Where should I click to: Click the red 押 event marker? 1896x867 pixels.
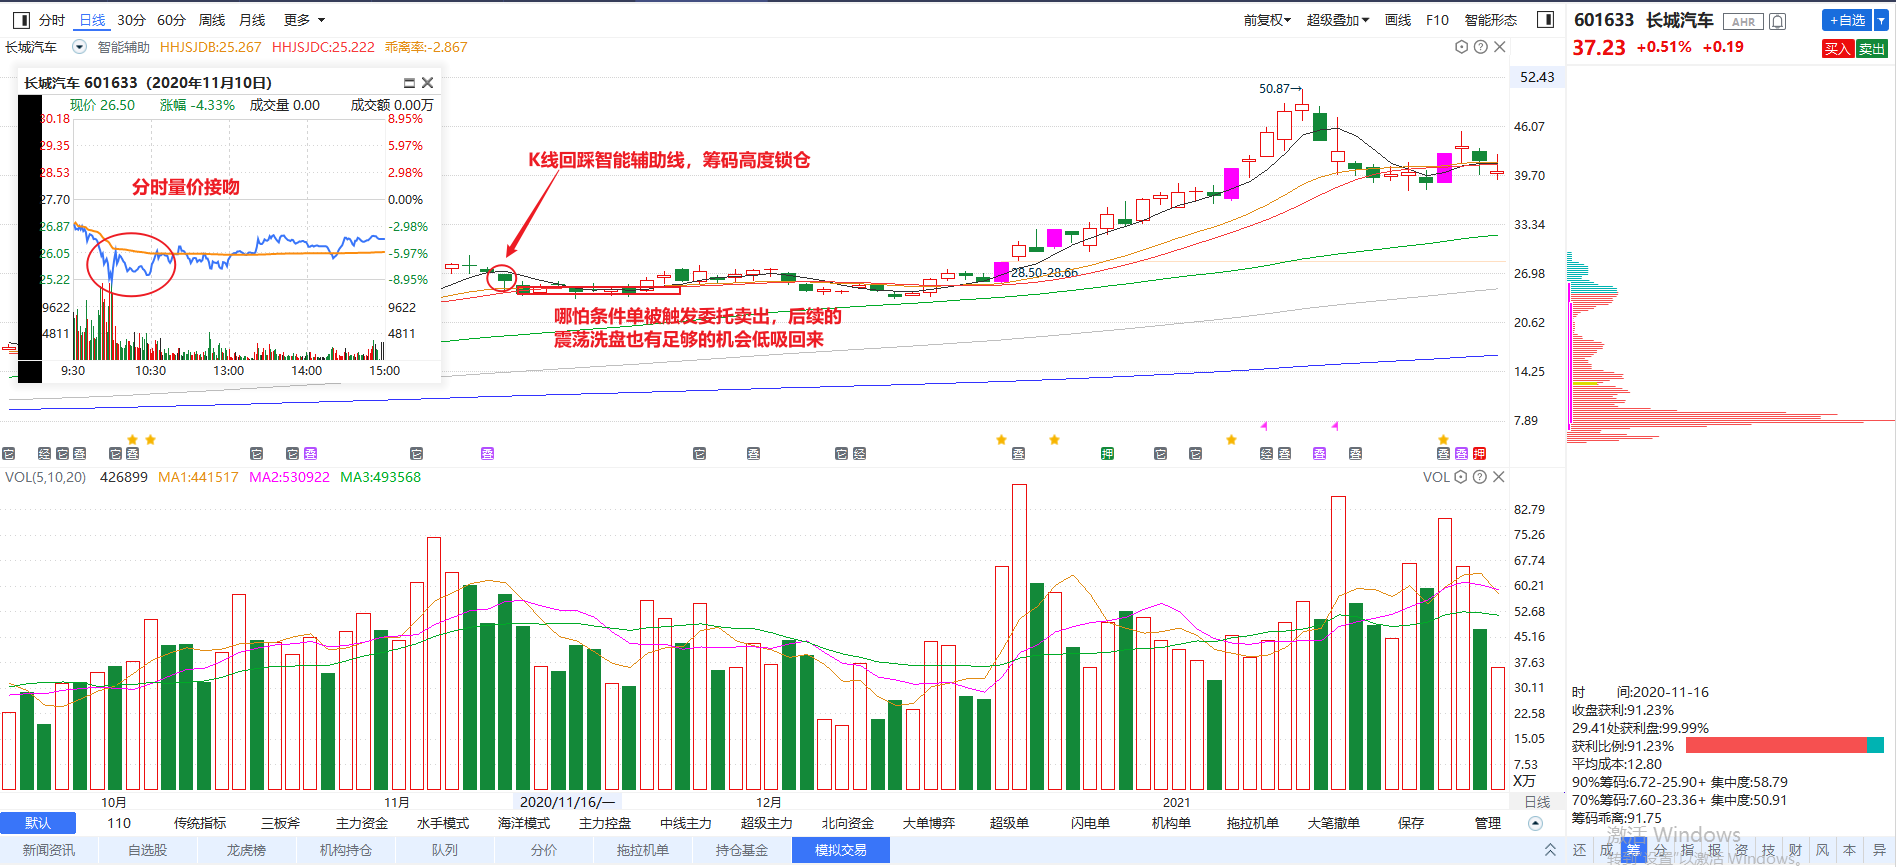coord(1479,454)
